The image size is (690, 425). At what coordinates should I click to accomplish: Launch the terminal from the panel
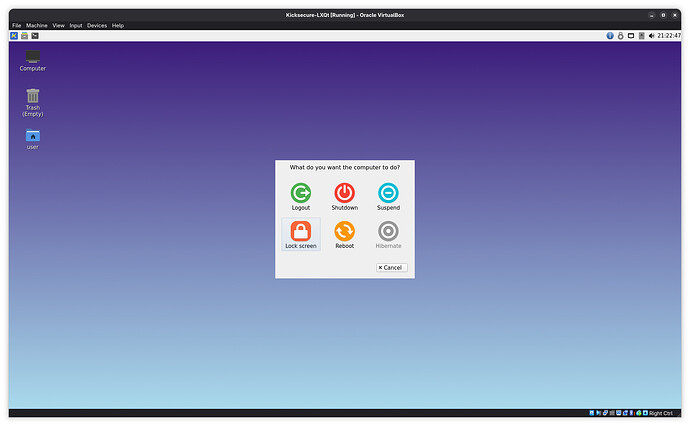pos(37,36)
